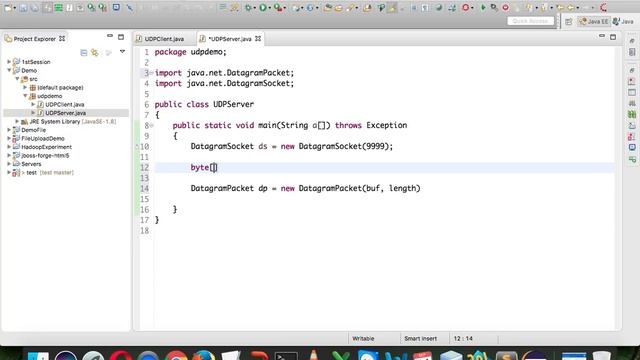The image size is (640, 360).
Task: Click the warning marker on line 10
Action: (x=137, y=147)
